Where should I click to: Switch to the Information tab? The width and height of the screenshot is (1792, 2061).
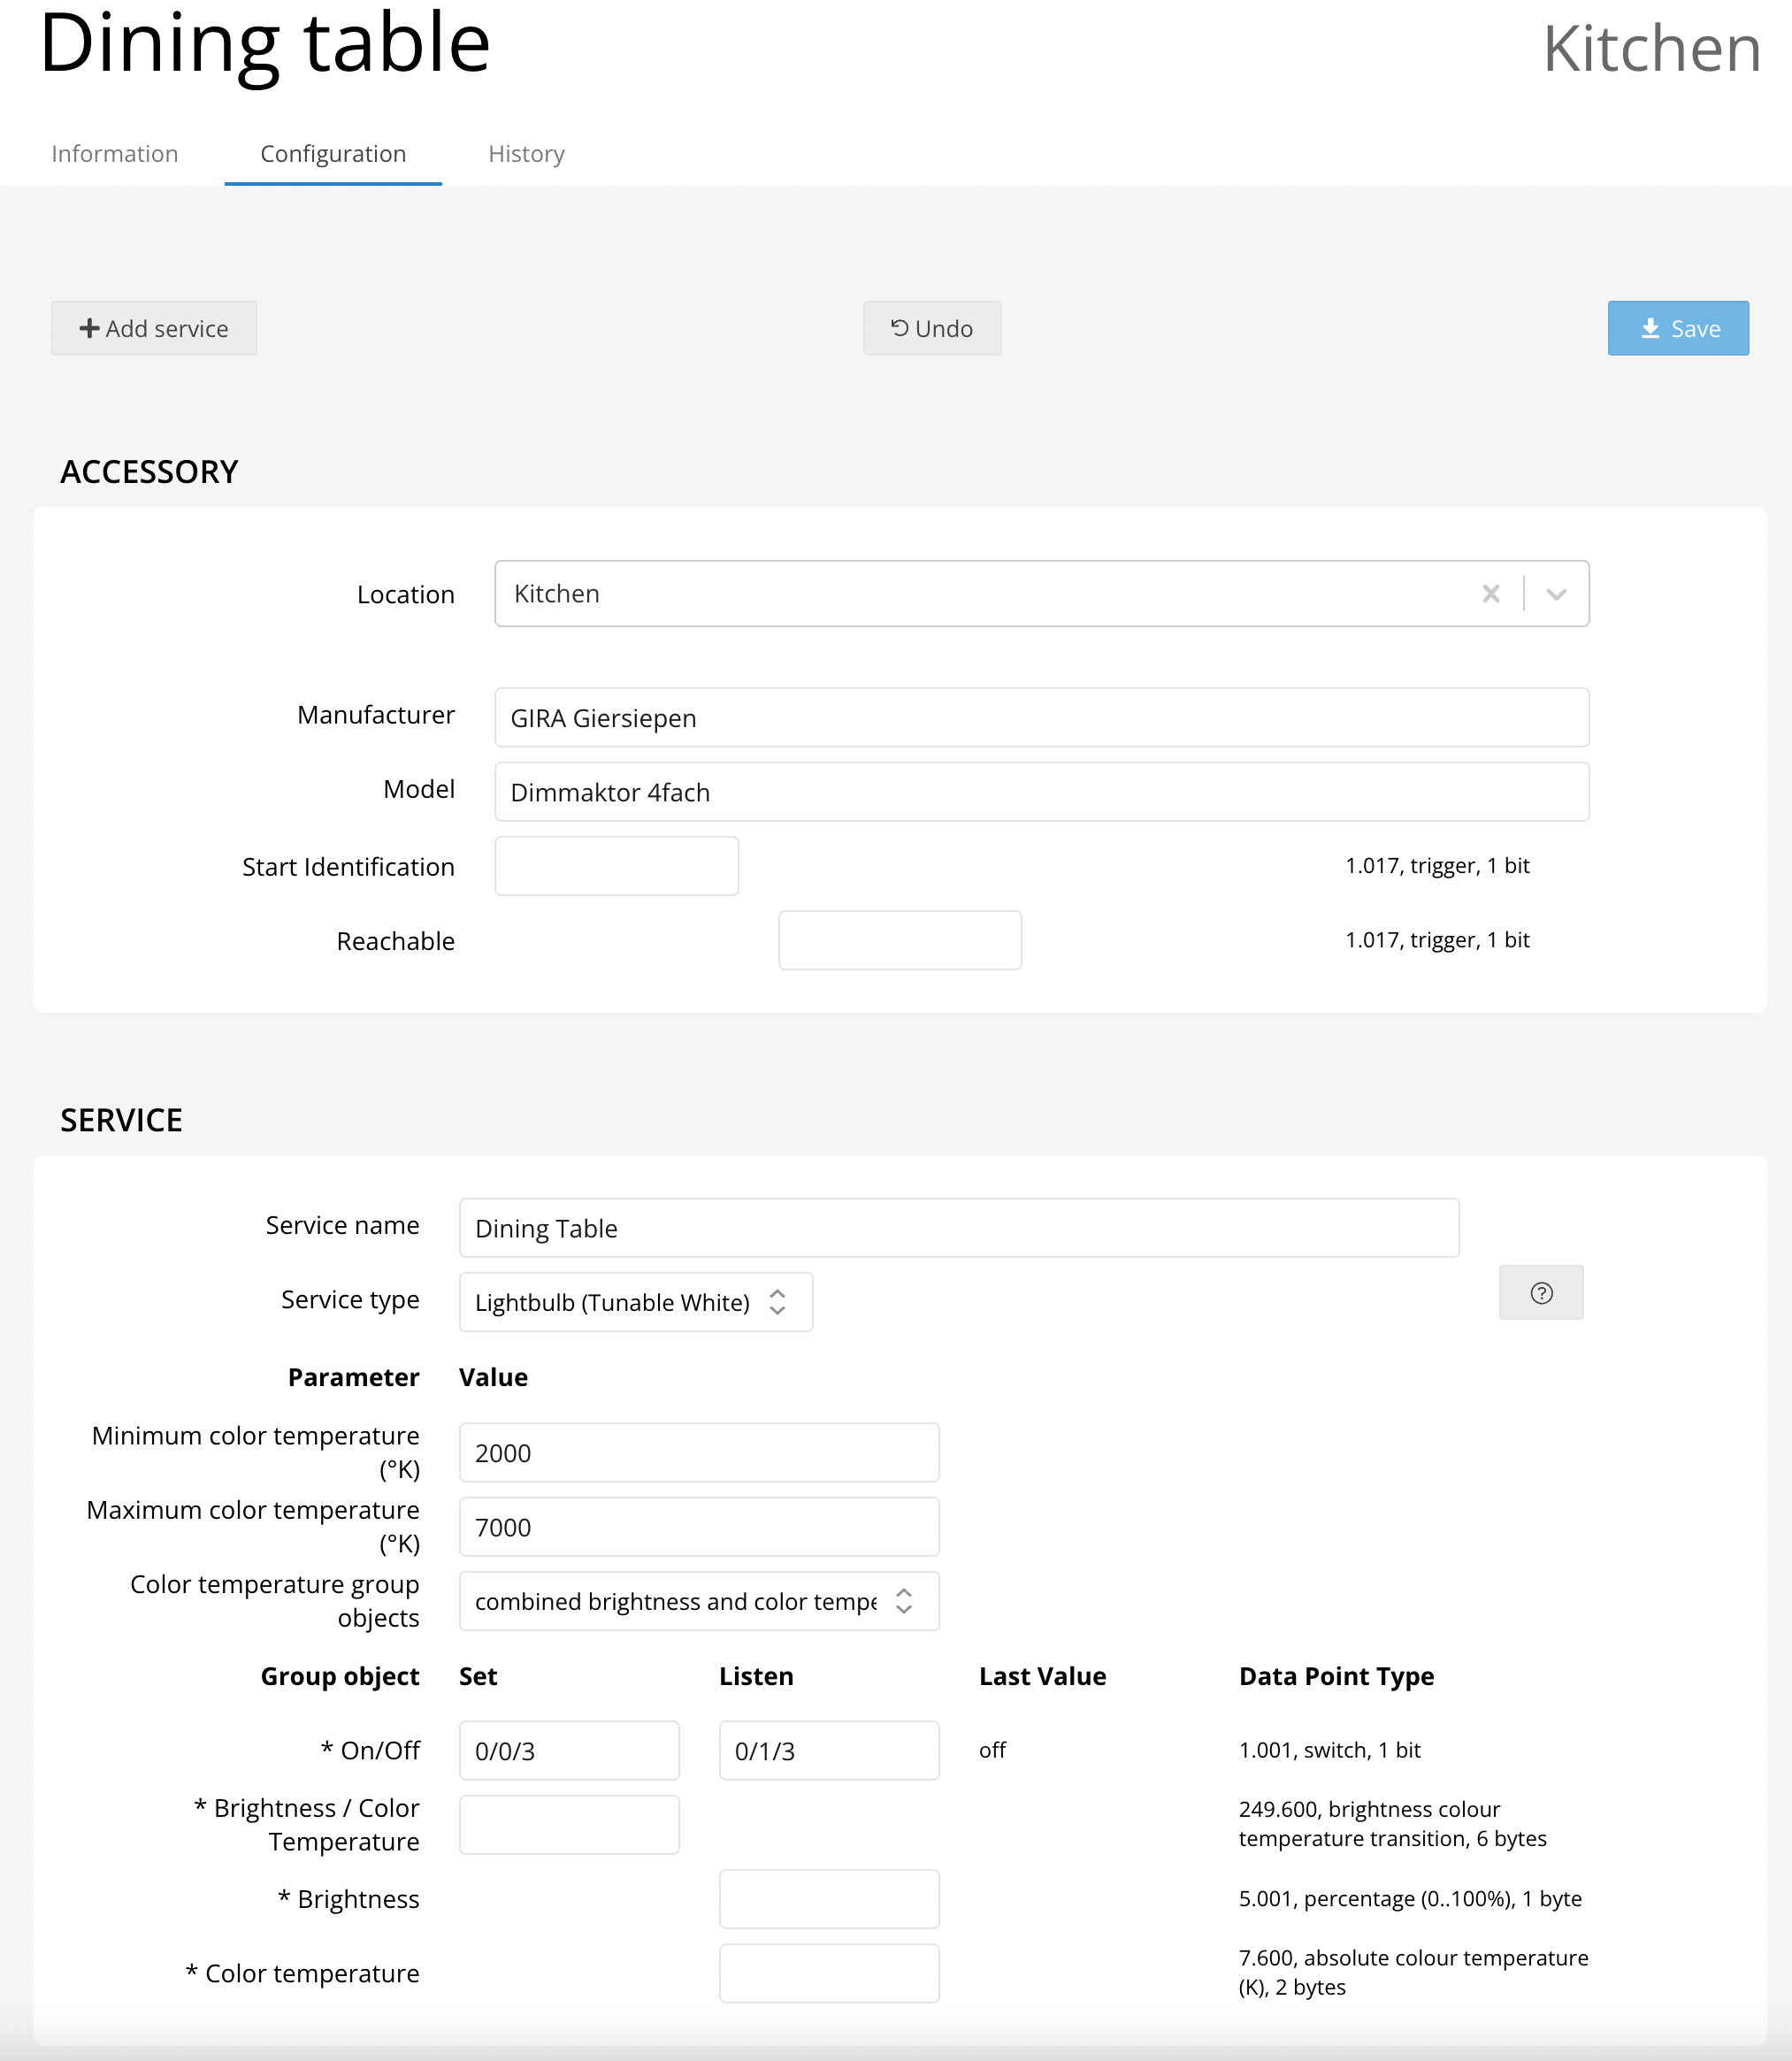(115, 154)
